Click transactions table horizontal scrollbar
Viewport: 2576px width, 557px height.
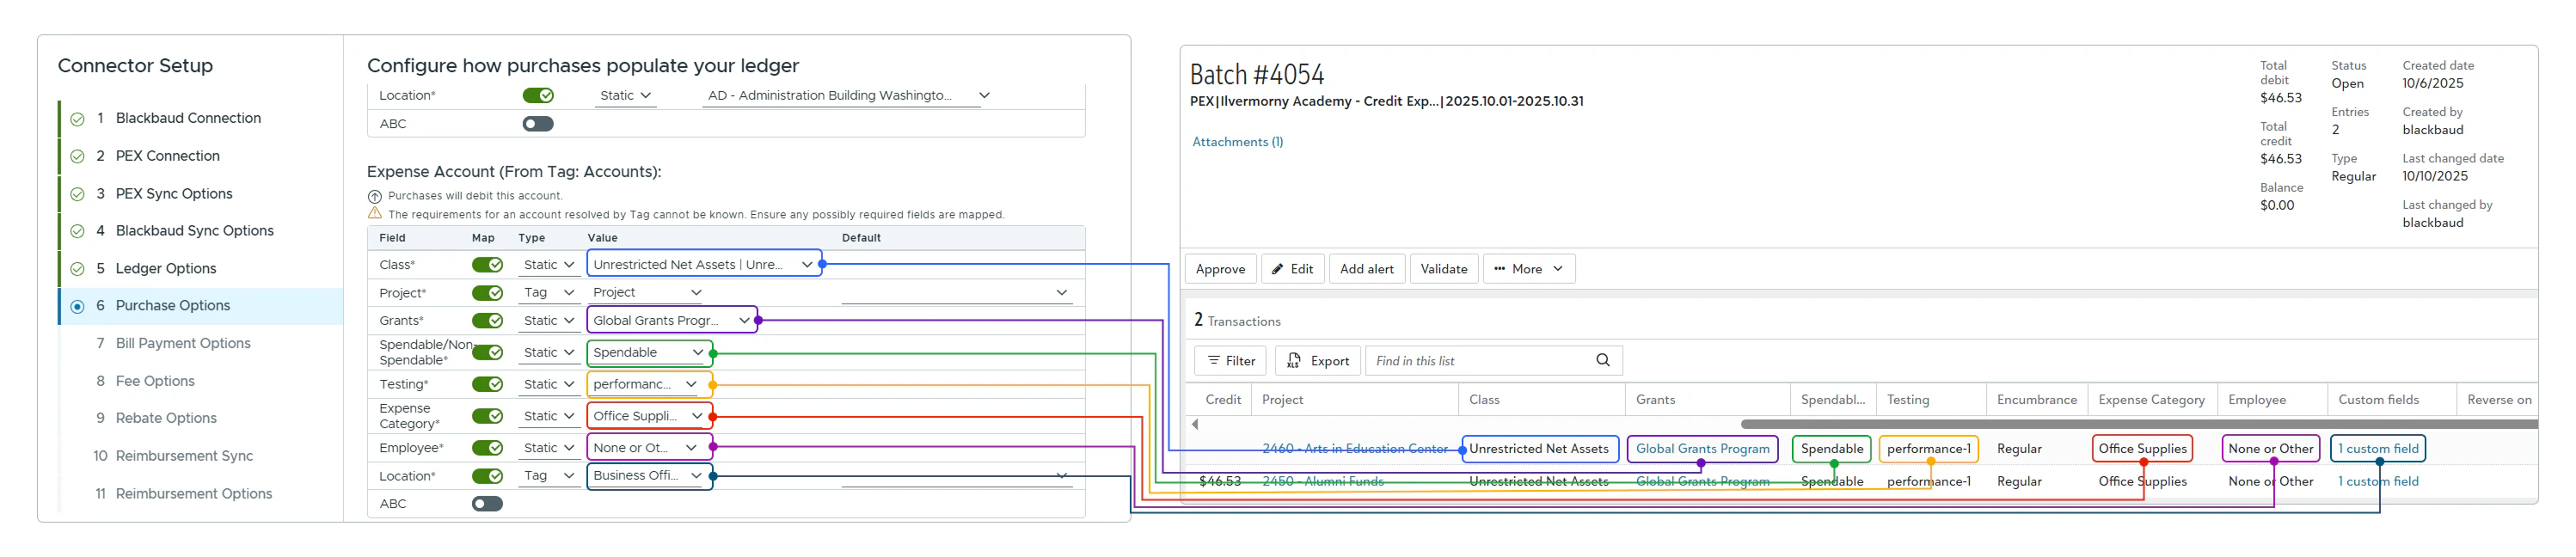point(2139,425)
